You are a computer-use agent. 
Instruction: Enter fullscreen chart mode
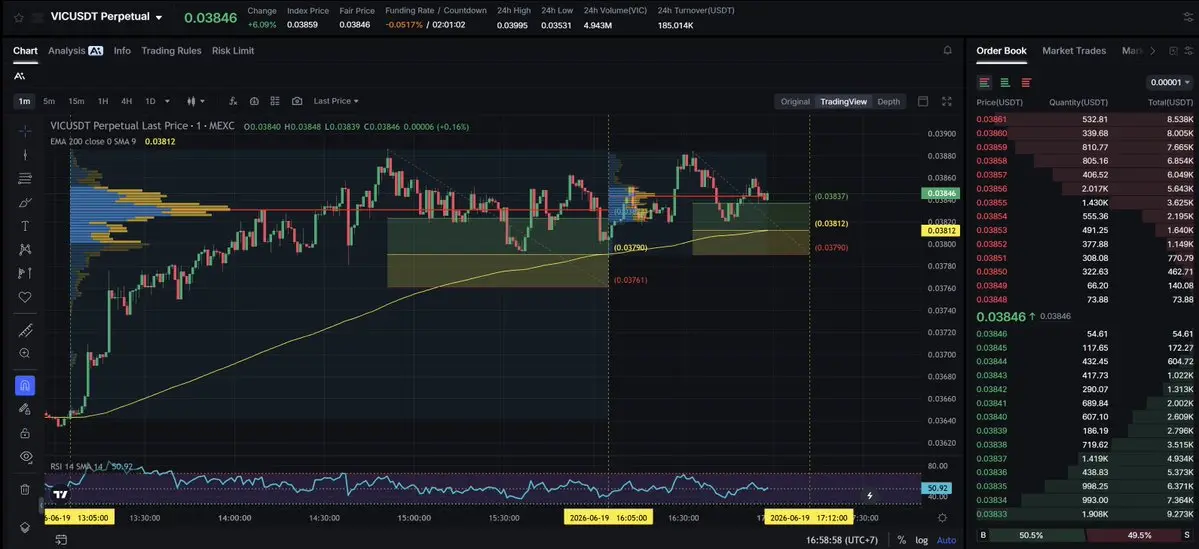[947, 101]
